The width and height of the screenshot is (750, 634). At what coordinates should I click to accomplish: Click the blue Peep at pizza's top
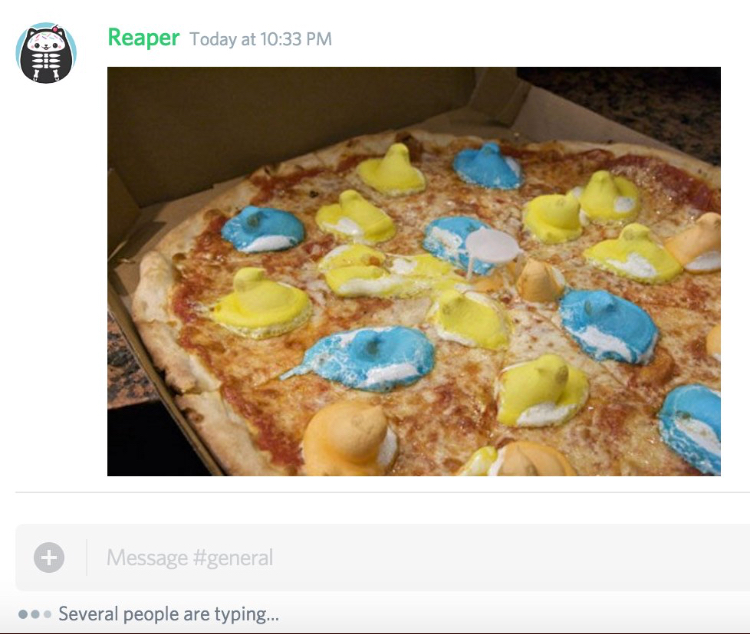coord(487,166)
